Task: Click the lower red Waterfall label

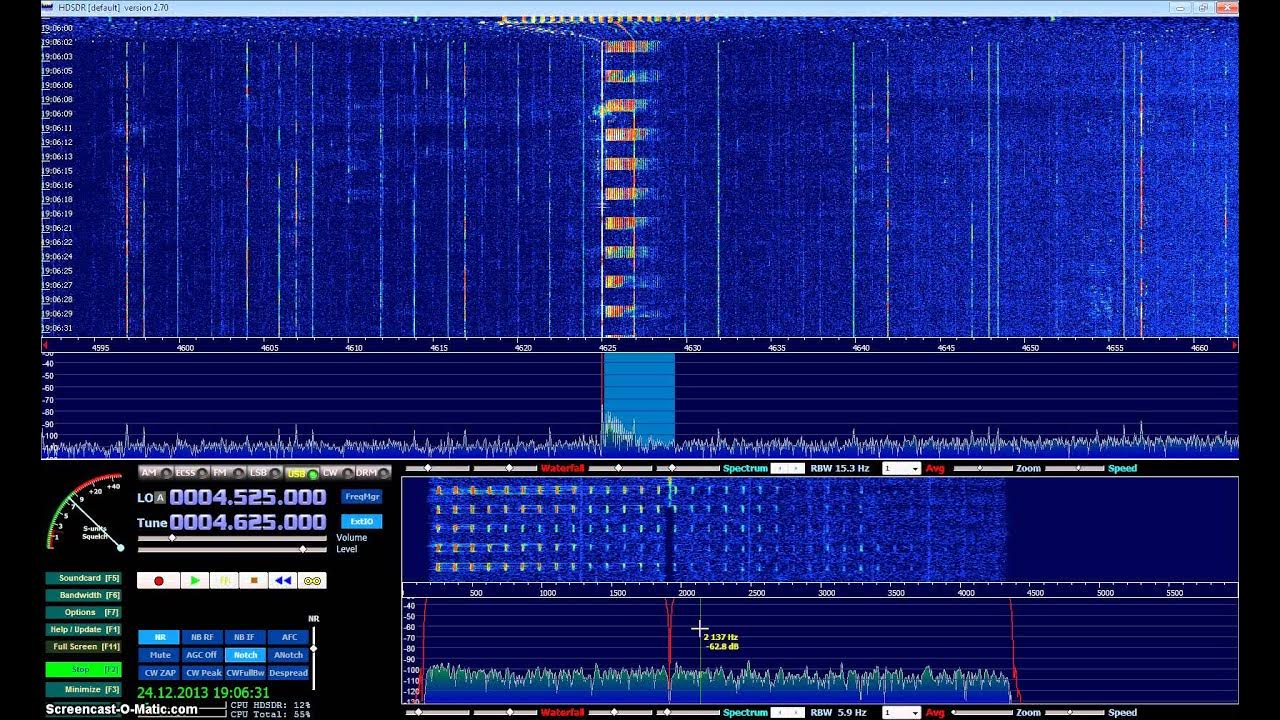Action: pos(562,713)
